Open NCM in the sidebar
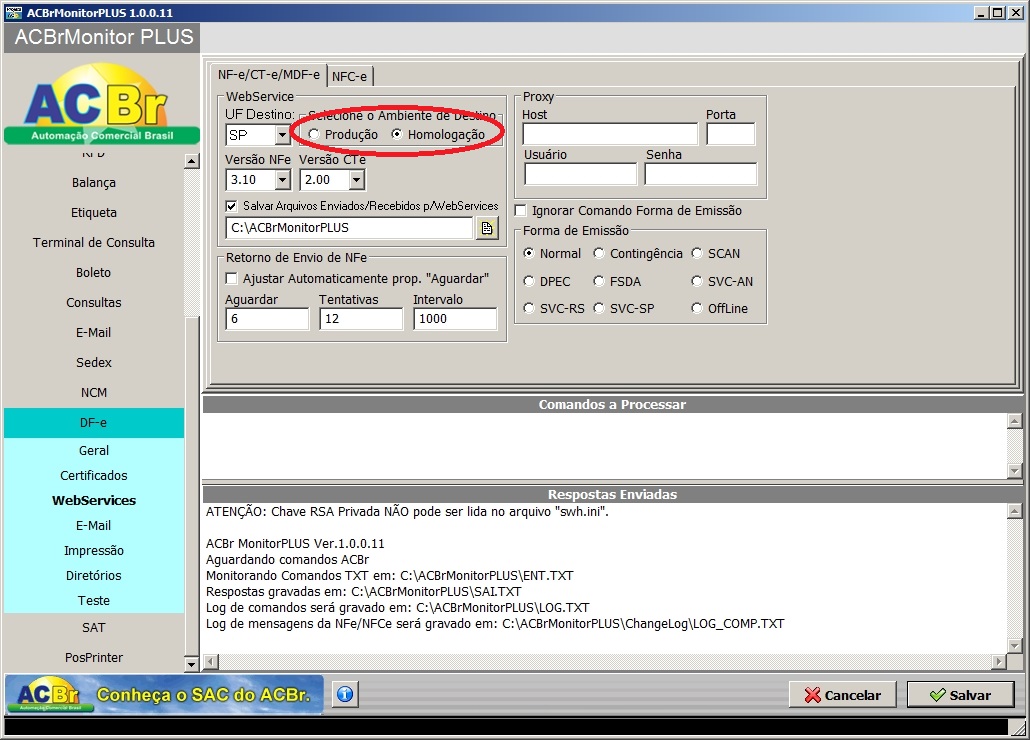The width and height of the screenshot is (1030, 740). tap(94, 393)
